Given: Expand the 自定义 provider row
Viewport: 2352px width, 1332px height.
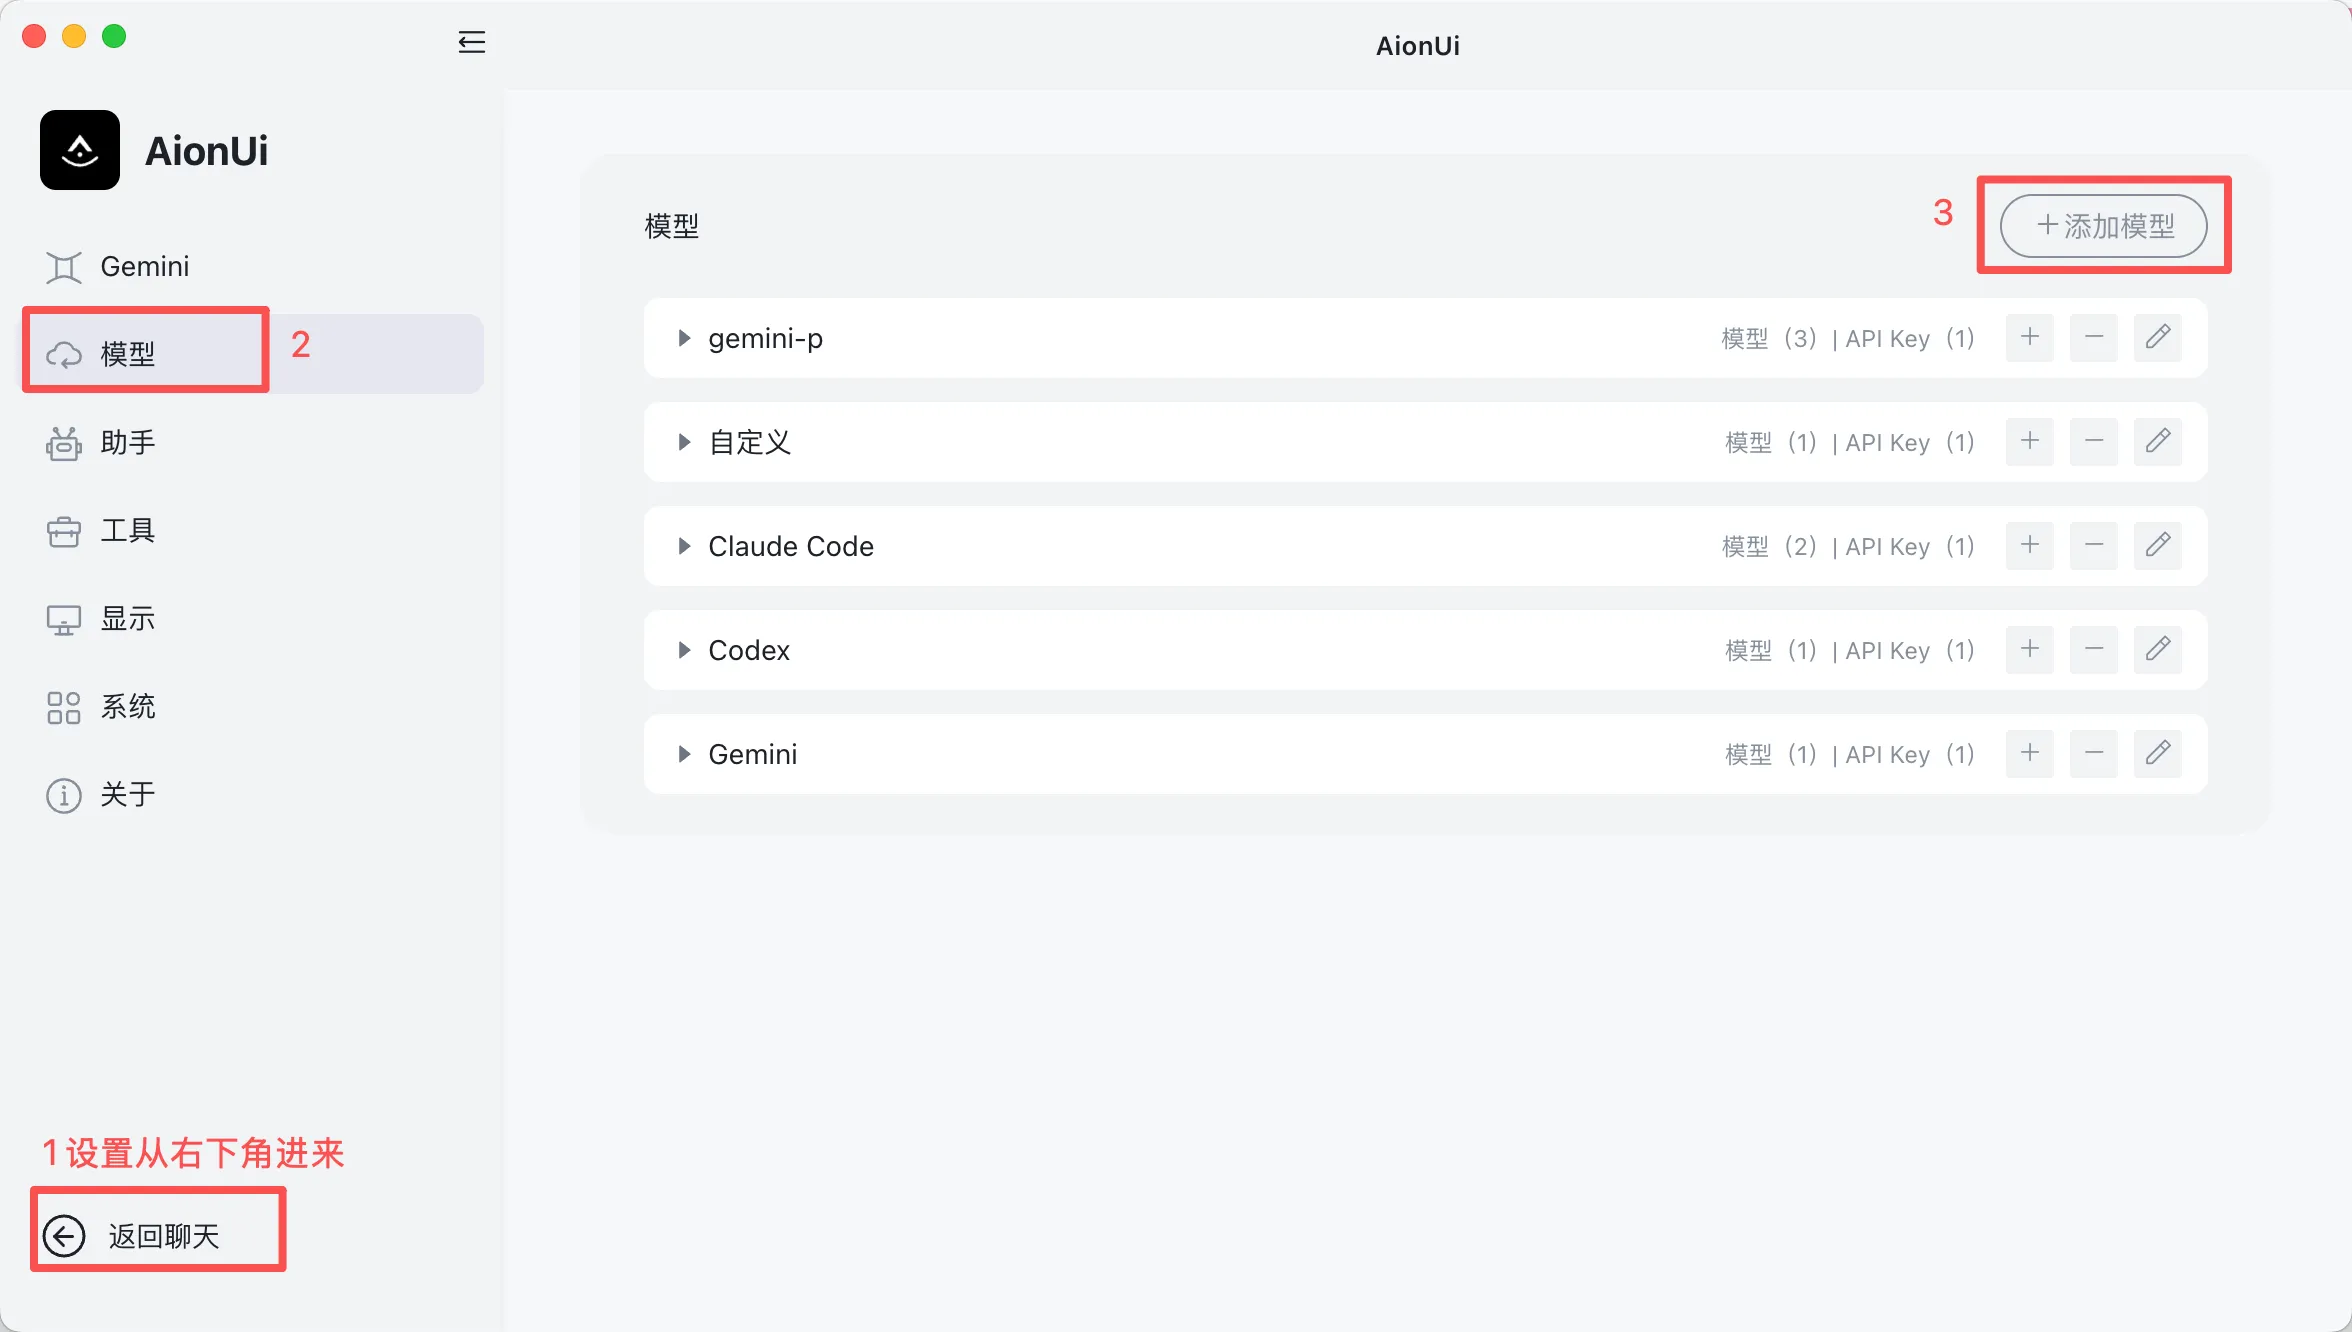Looking at the screenshot, I should click(x=684, y=442).
